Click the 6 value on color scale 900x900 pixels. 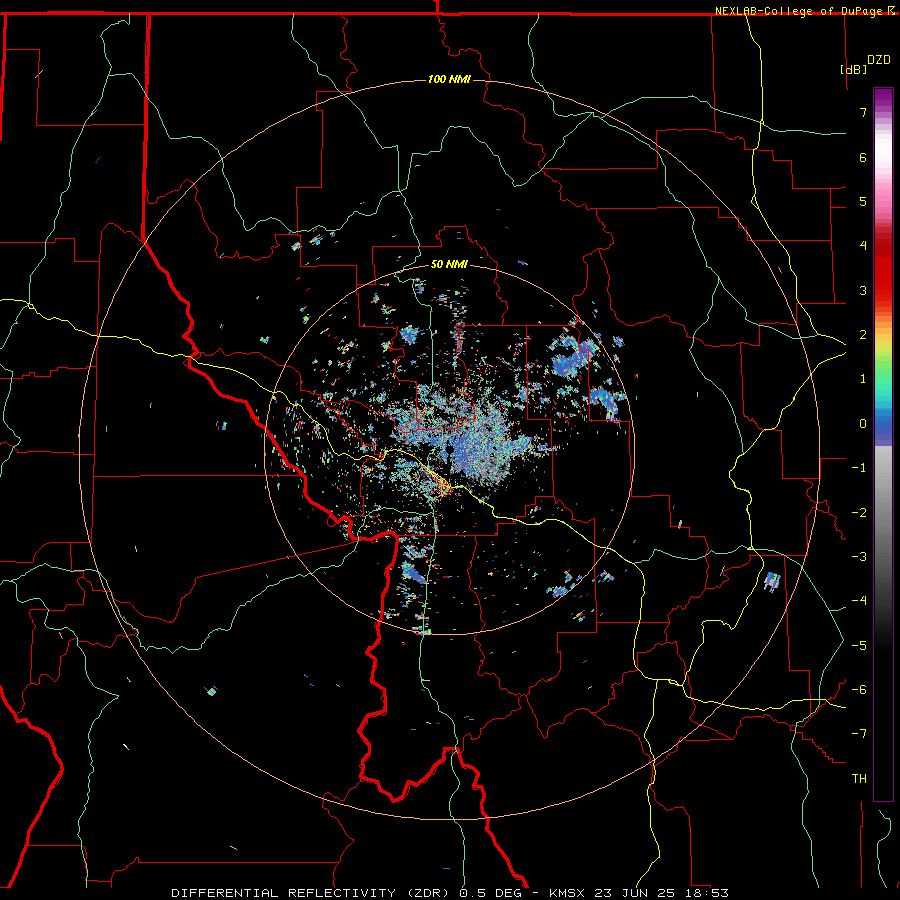point(863,157)
